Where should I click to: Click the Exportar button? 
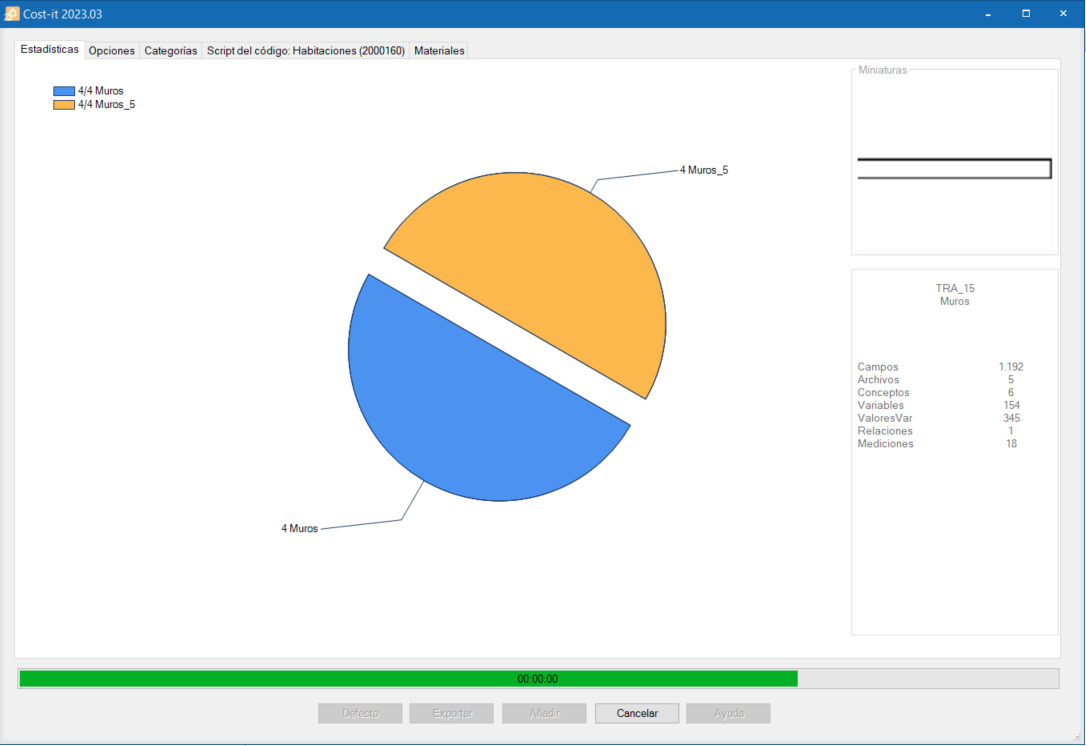pos(452,713)
